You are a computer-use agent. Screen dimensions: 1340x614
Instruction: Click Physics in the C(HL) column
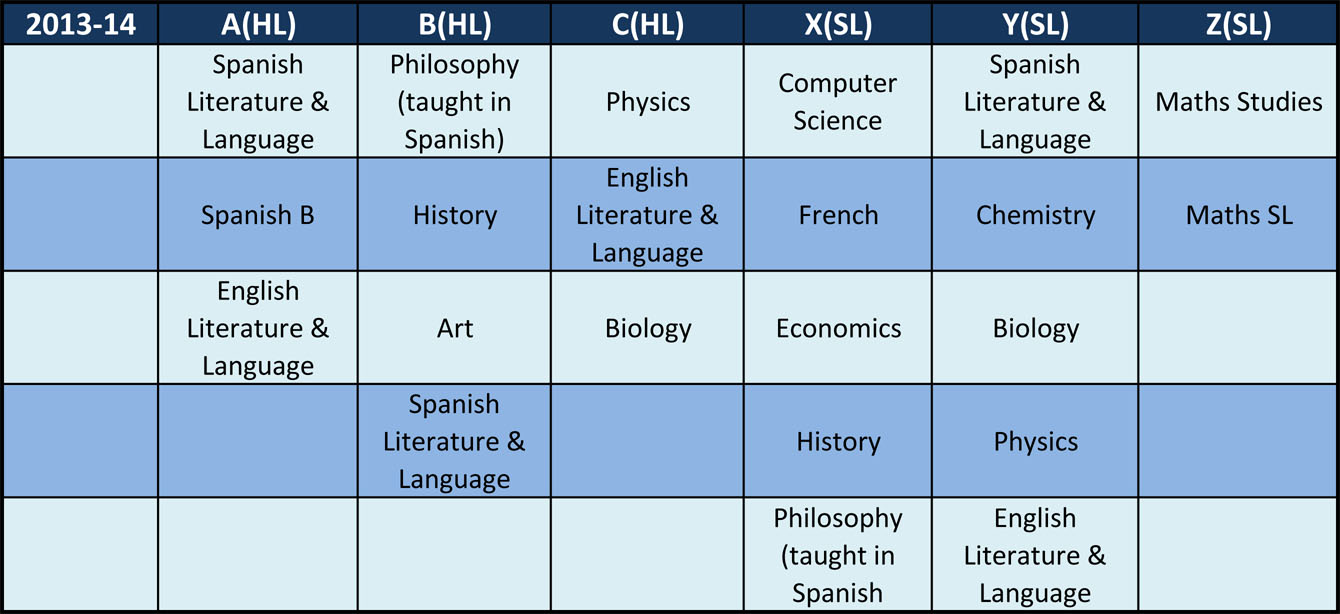[x=647, y=101]
